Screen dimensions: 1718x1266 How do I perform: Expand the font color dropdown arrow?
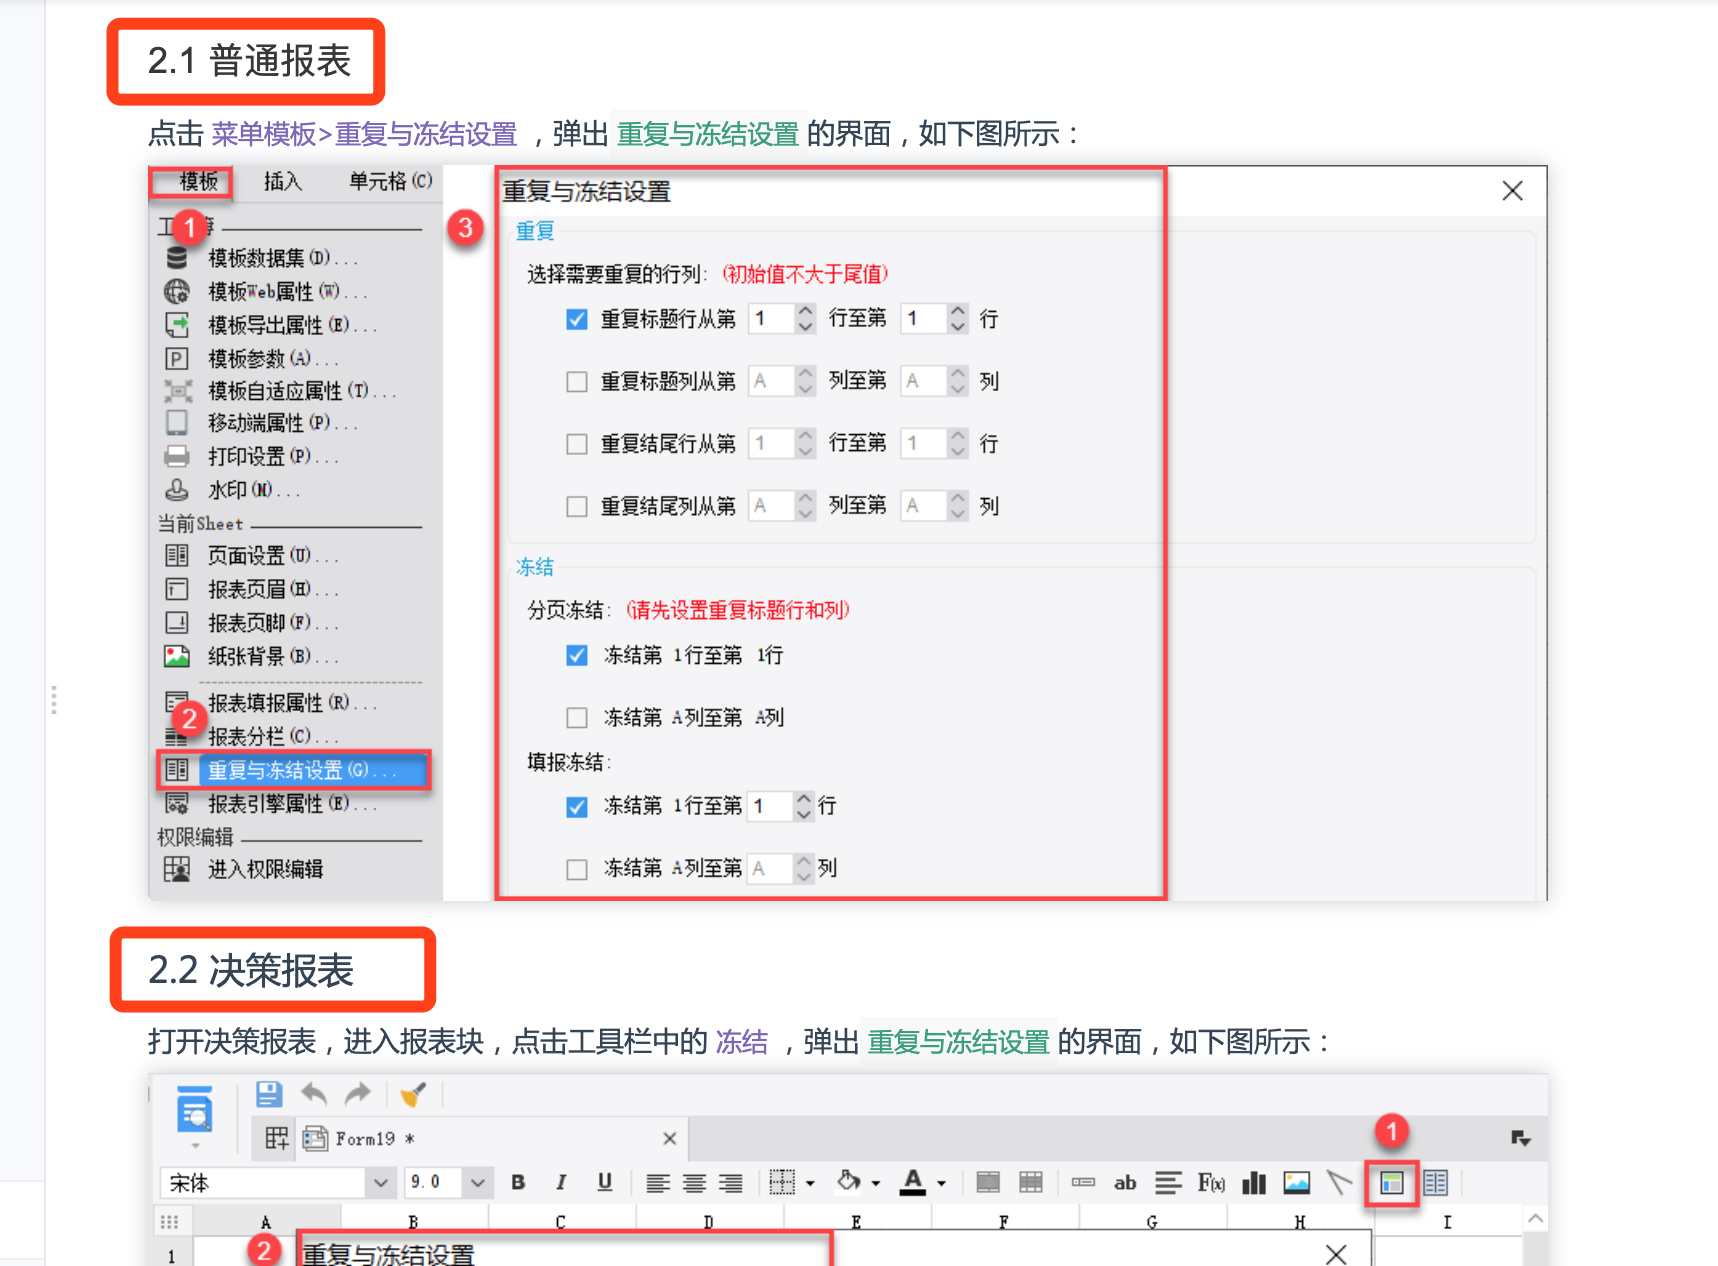tap(941, 1184)
